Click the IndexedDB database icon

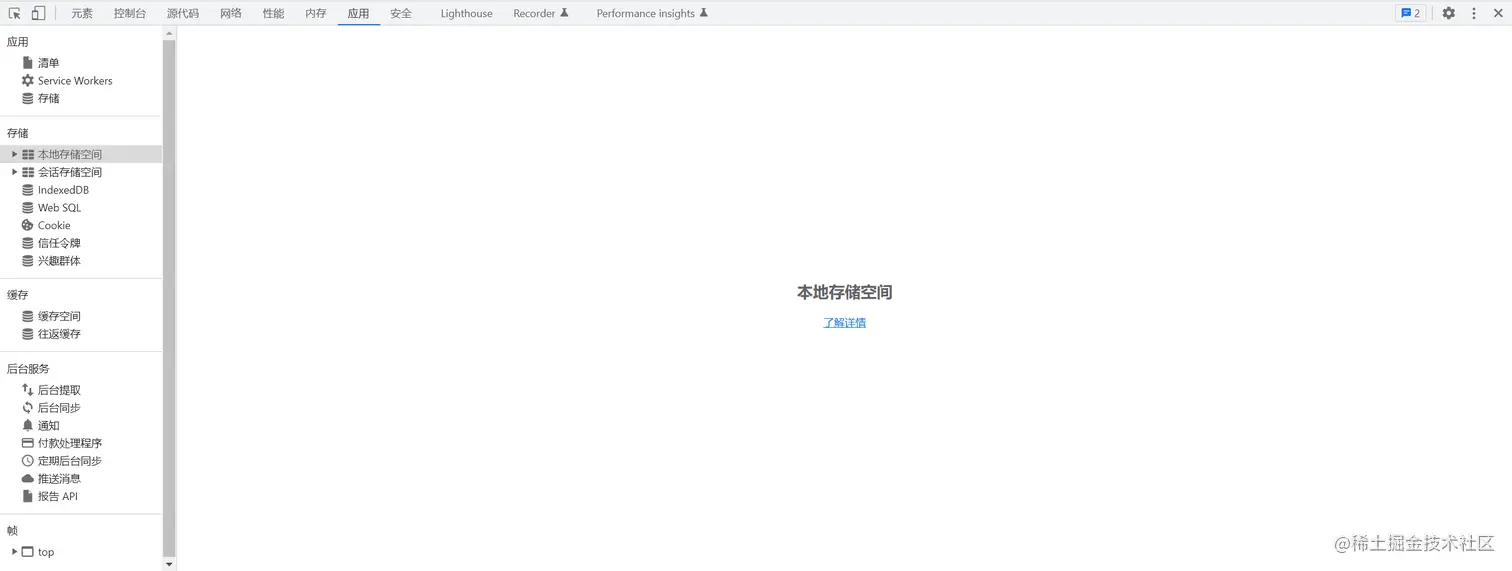pyautogui.click(x=28, y=190)
